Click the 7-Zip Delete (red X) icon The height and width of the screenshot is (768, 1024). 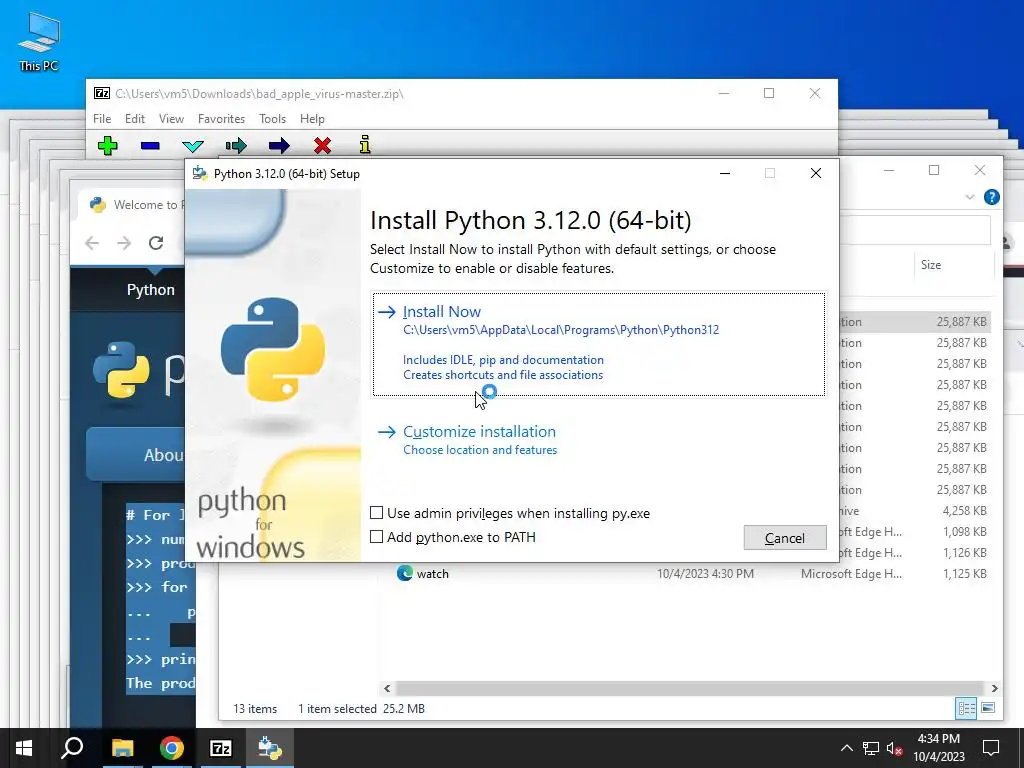point(322,145)
